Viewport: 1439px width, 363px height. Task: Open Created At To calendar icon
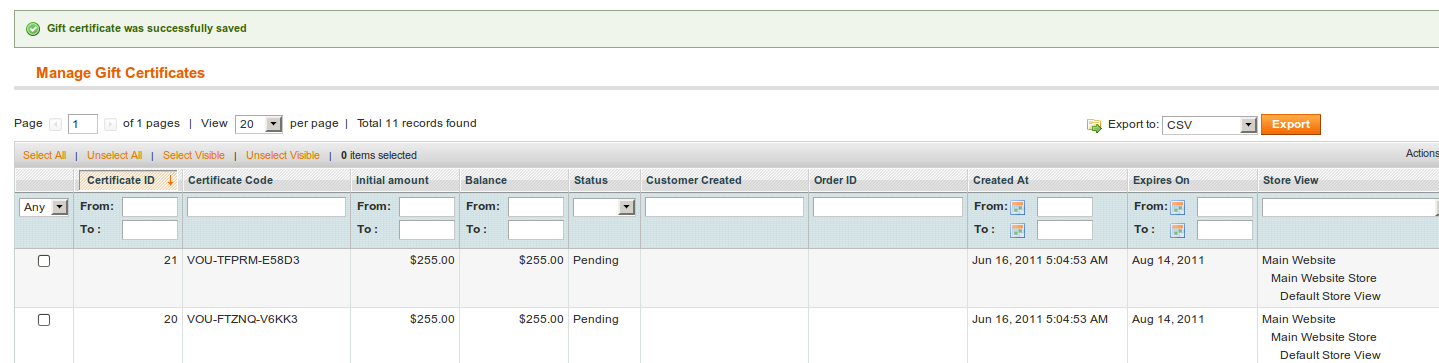[x=1018, y=231]
